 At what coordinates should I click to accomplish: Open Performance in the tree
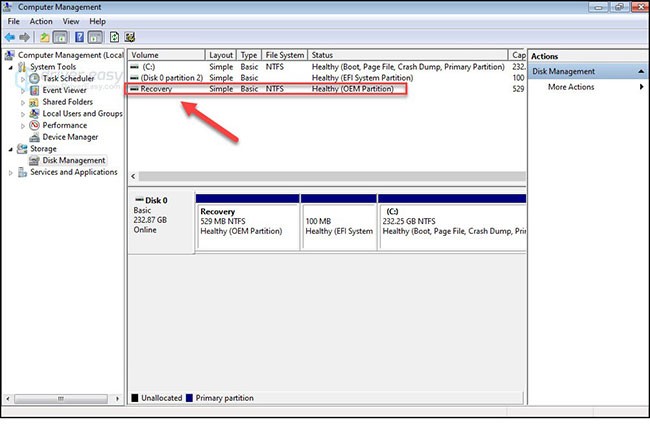point(65,125)
